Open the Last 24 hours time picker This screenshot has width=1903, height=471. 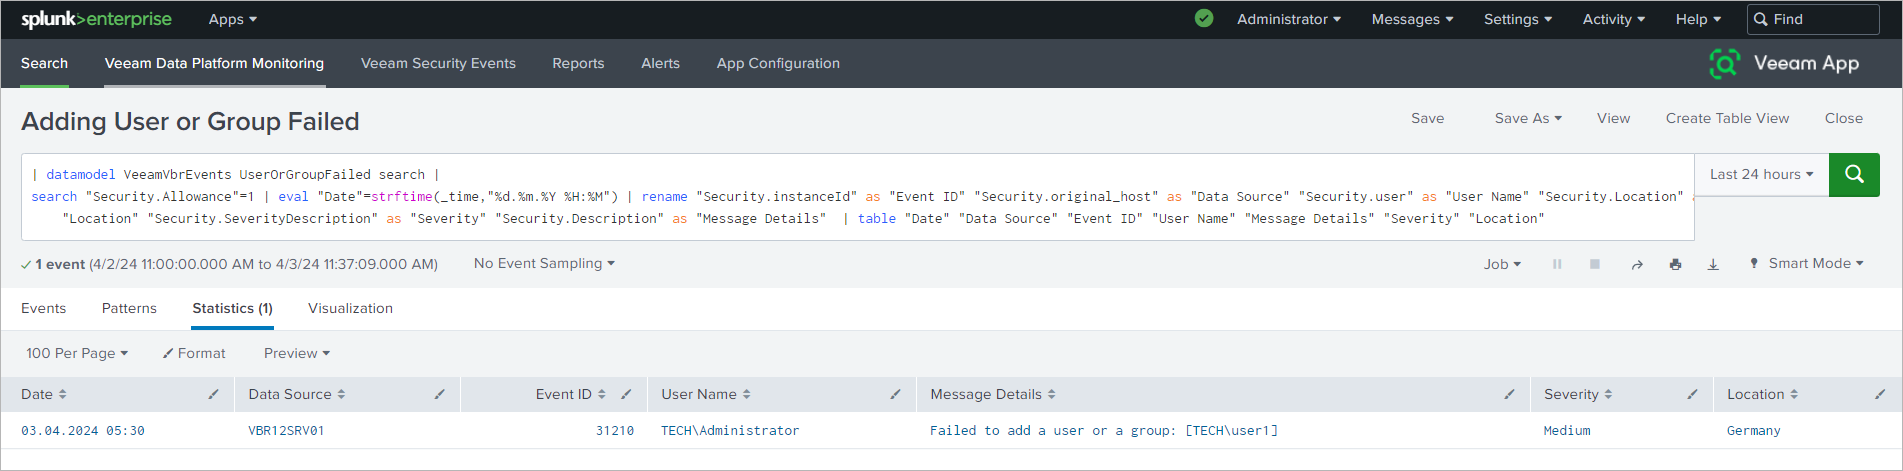coord(1761,174)
